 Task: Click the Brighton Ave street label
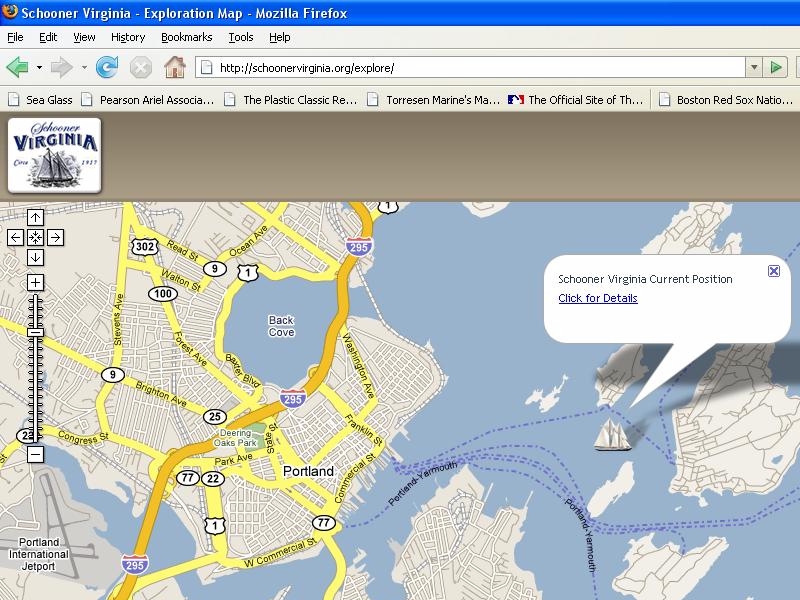coord(161,394)
